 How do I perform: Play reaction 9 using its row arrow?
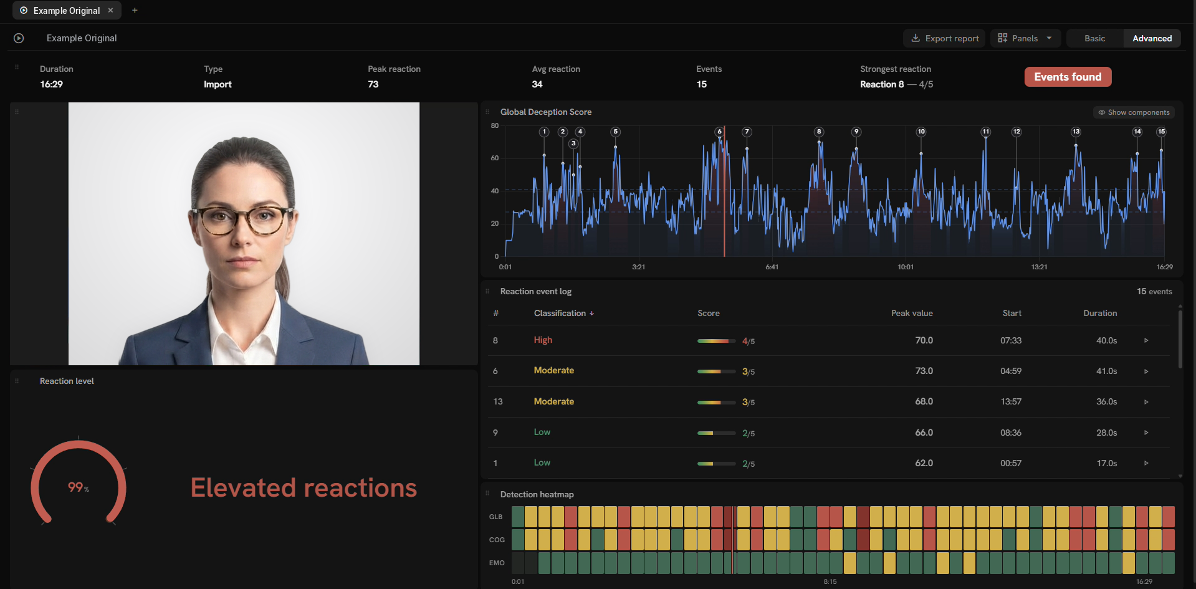tap(1146, 433)
